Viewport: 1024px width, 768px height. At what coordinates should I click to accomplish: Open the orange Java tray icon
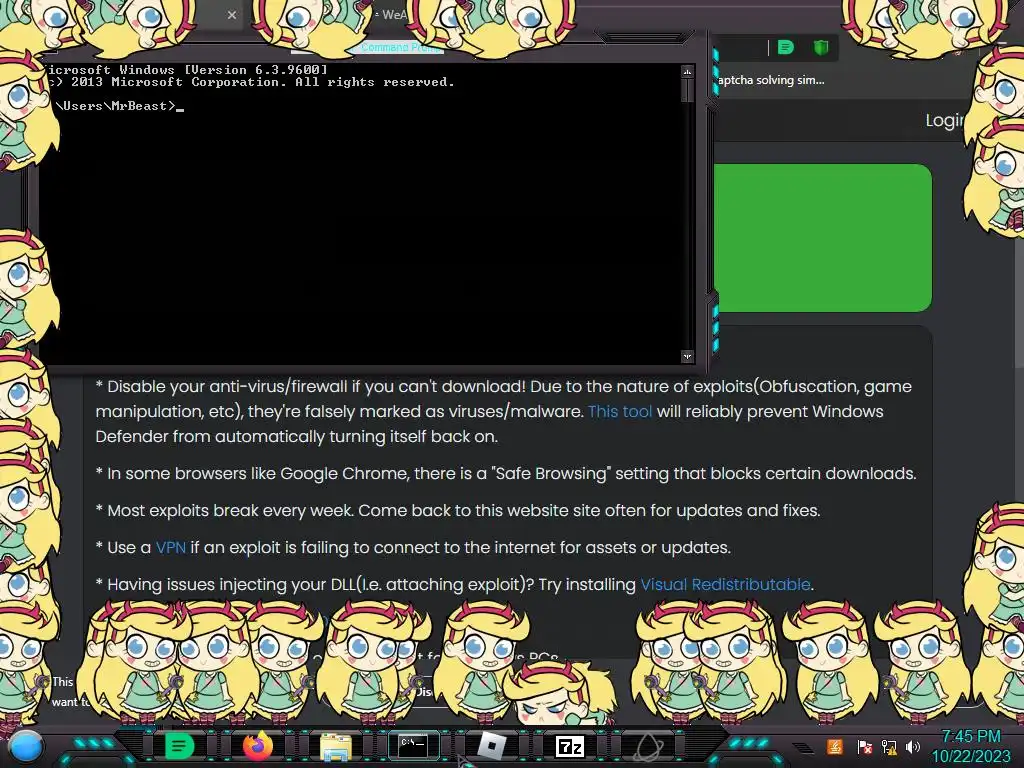coord(834,746)
